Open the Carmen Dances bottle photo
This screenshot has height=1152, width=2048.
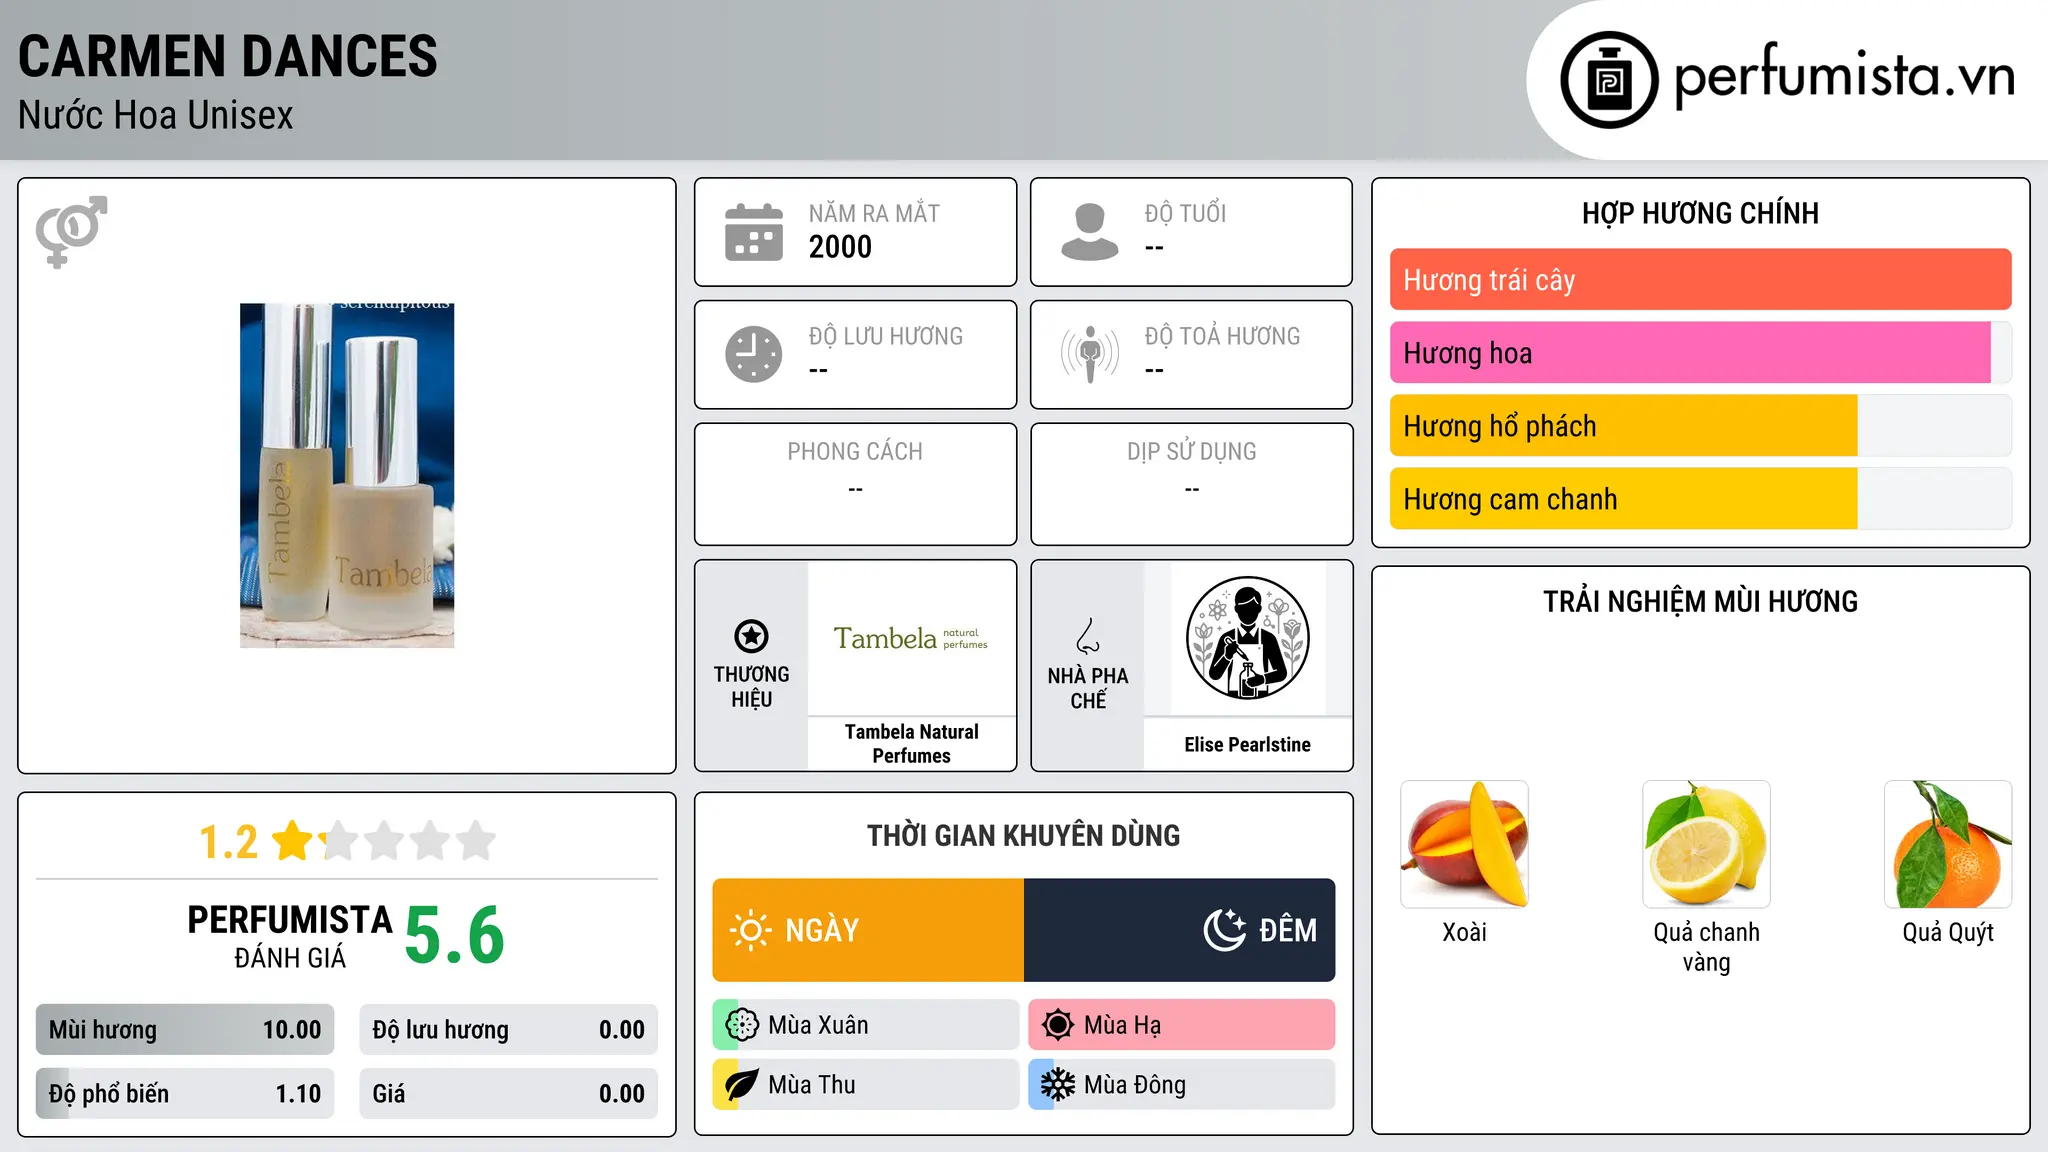point(347,476)
